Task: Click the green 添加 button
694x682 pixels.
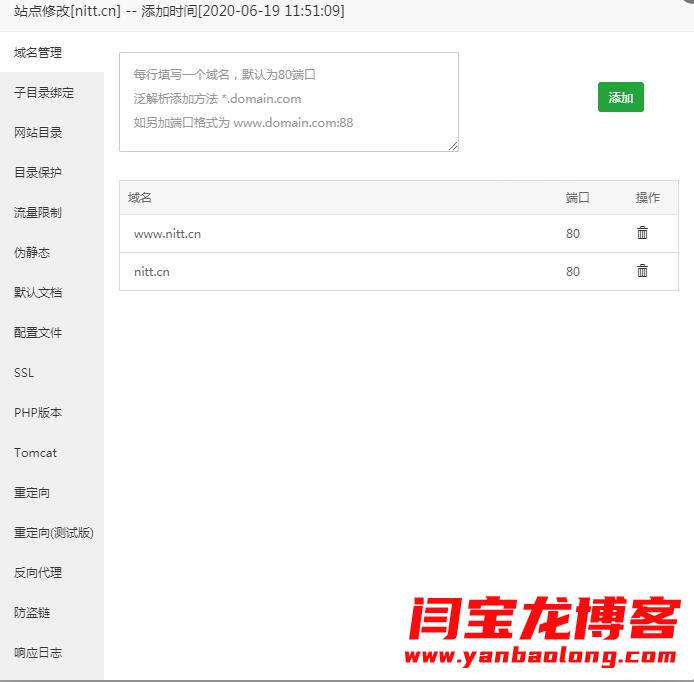Action: [x=620, y=97]
